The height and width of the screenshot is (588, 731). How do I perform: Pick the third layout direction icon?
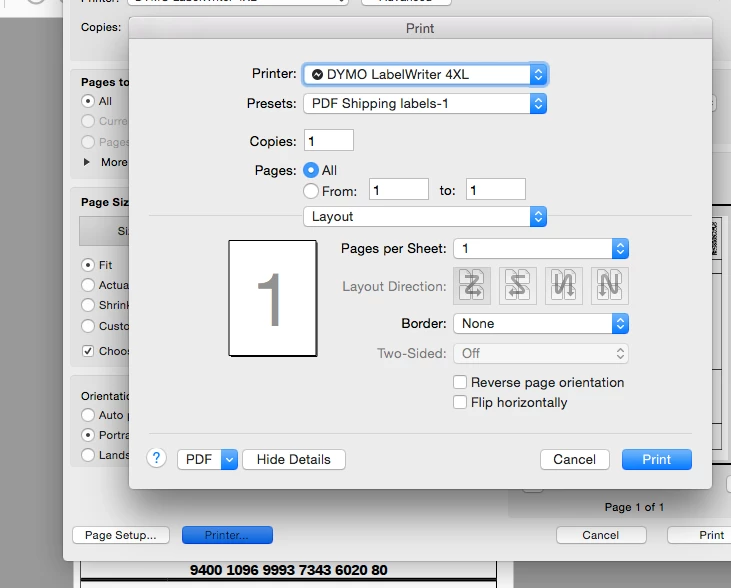click(564, 286)
